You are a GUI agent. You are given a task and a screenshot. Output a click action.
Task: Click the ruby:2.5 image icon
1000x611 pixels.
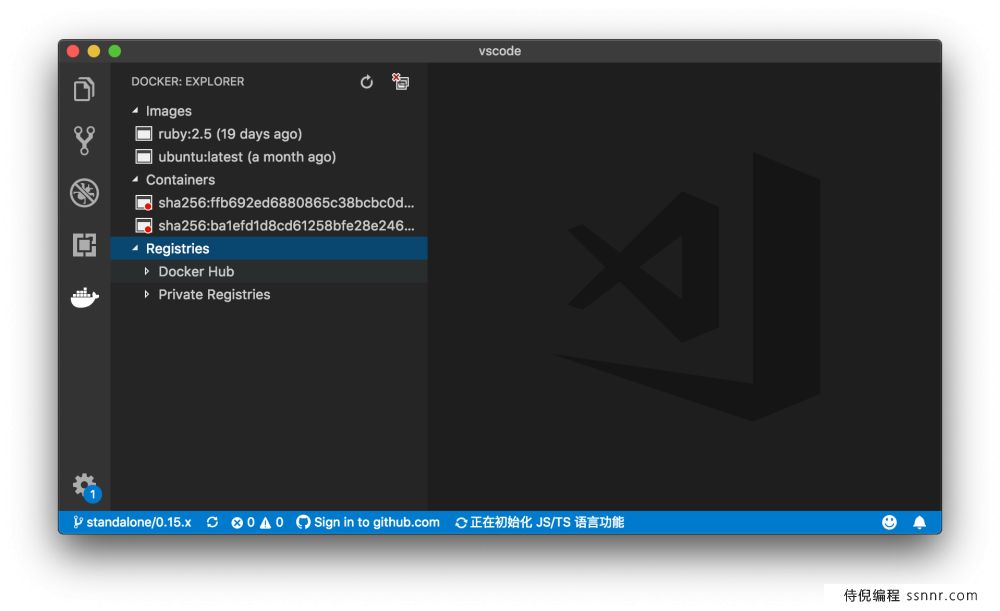143,134
